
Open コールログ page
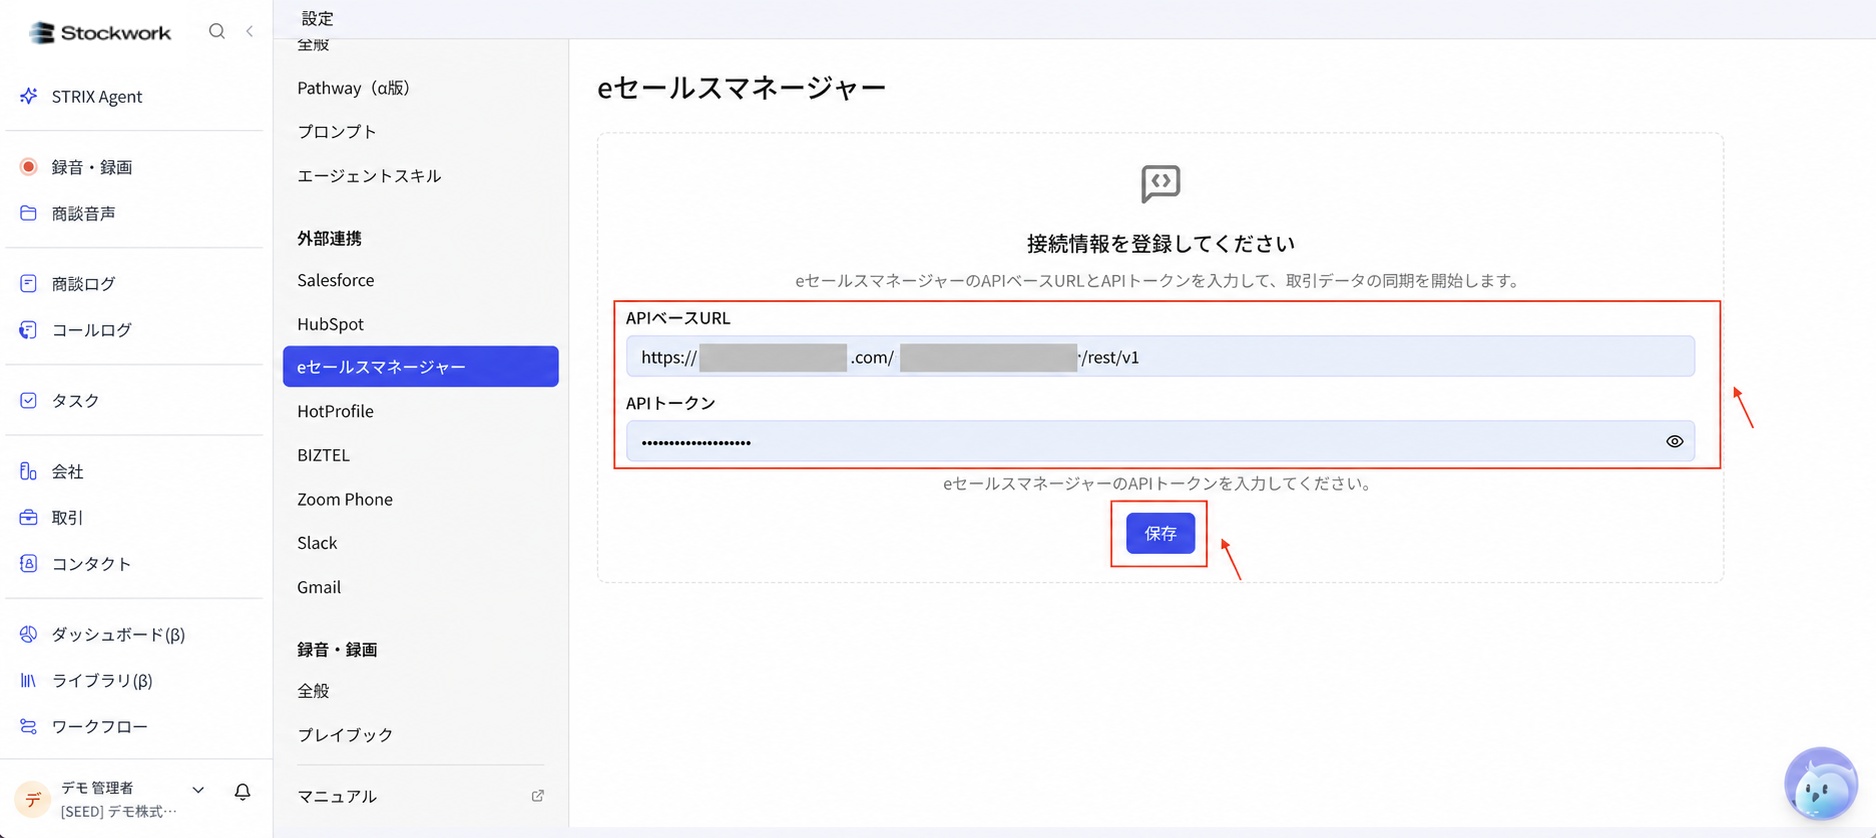point(92,330)
